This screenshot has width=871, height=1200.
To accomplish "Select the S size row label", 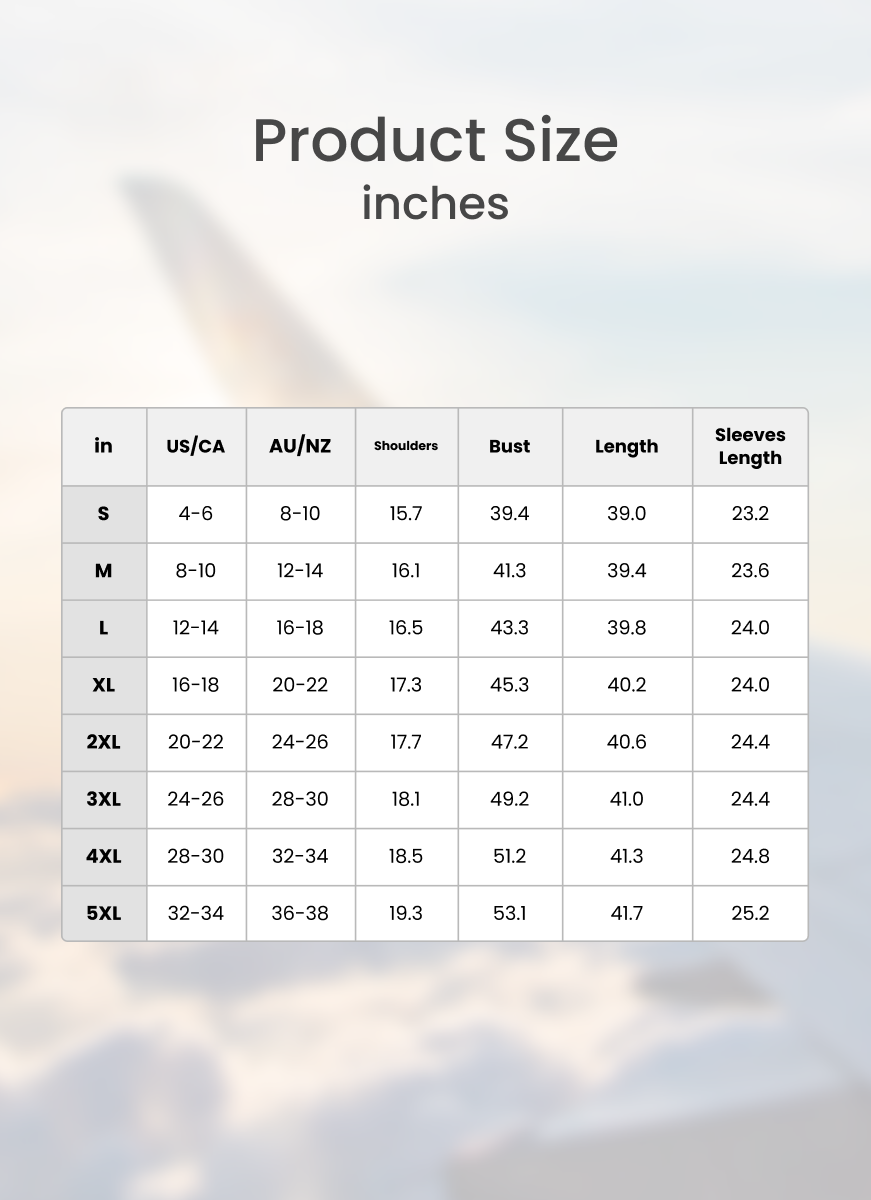I will (104, 514).
